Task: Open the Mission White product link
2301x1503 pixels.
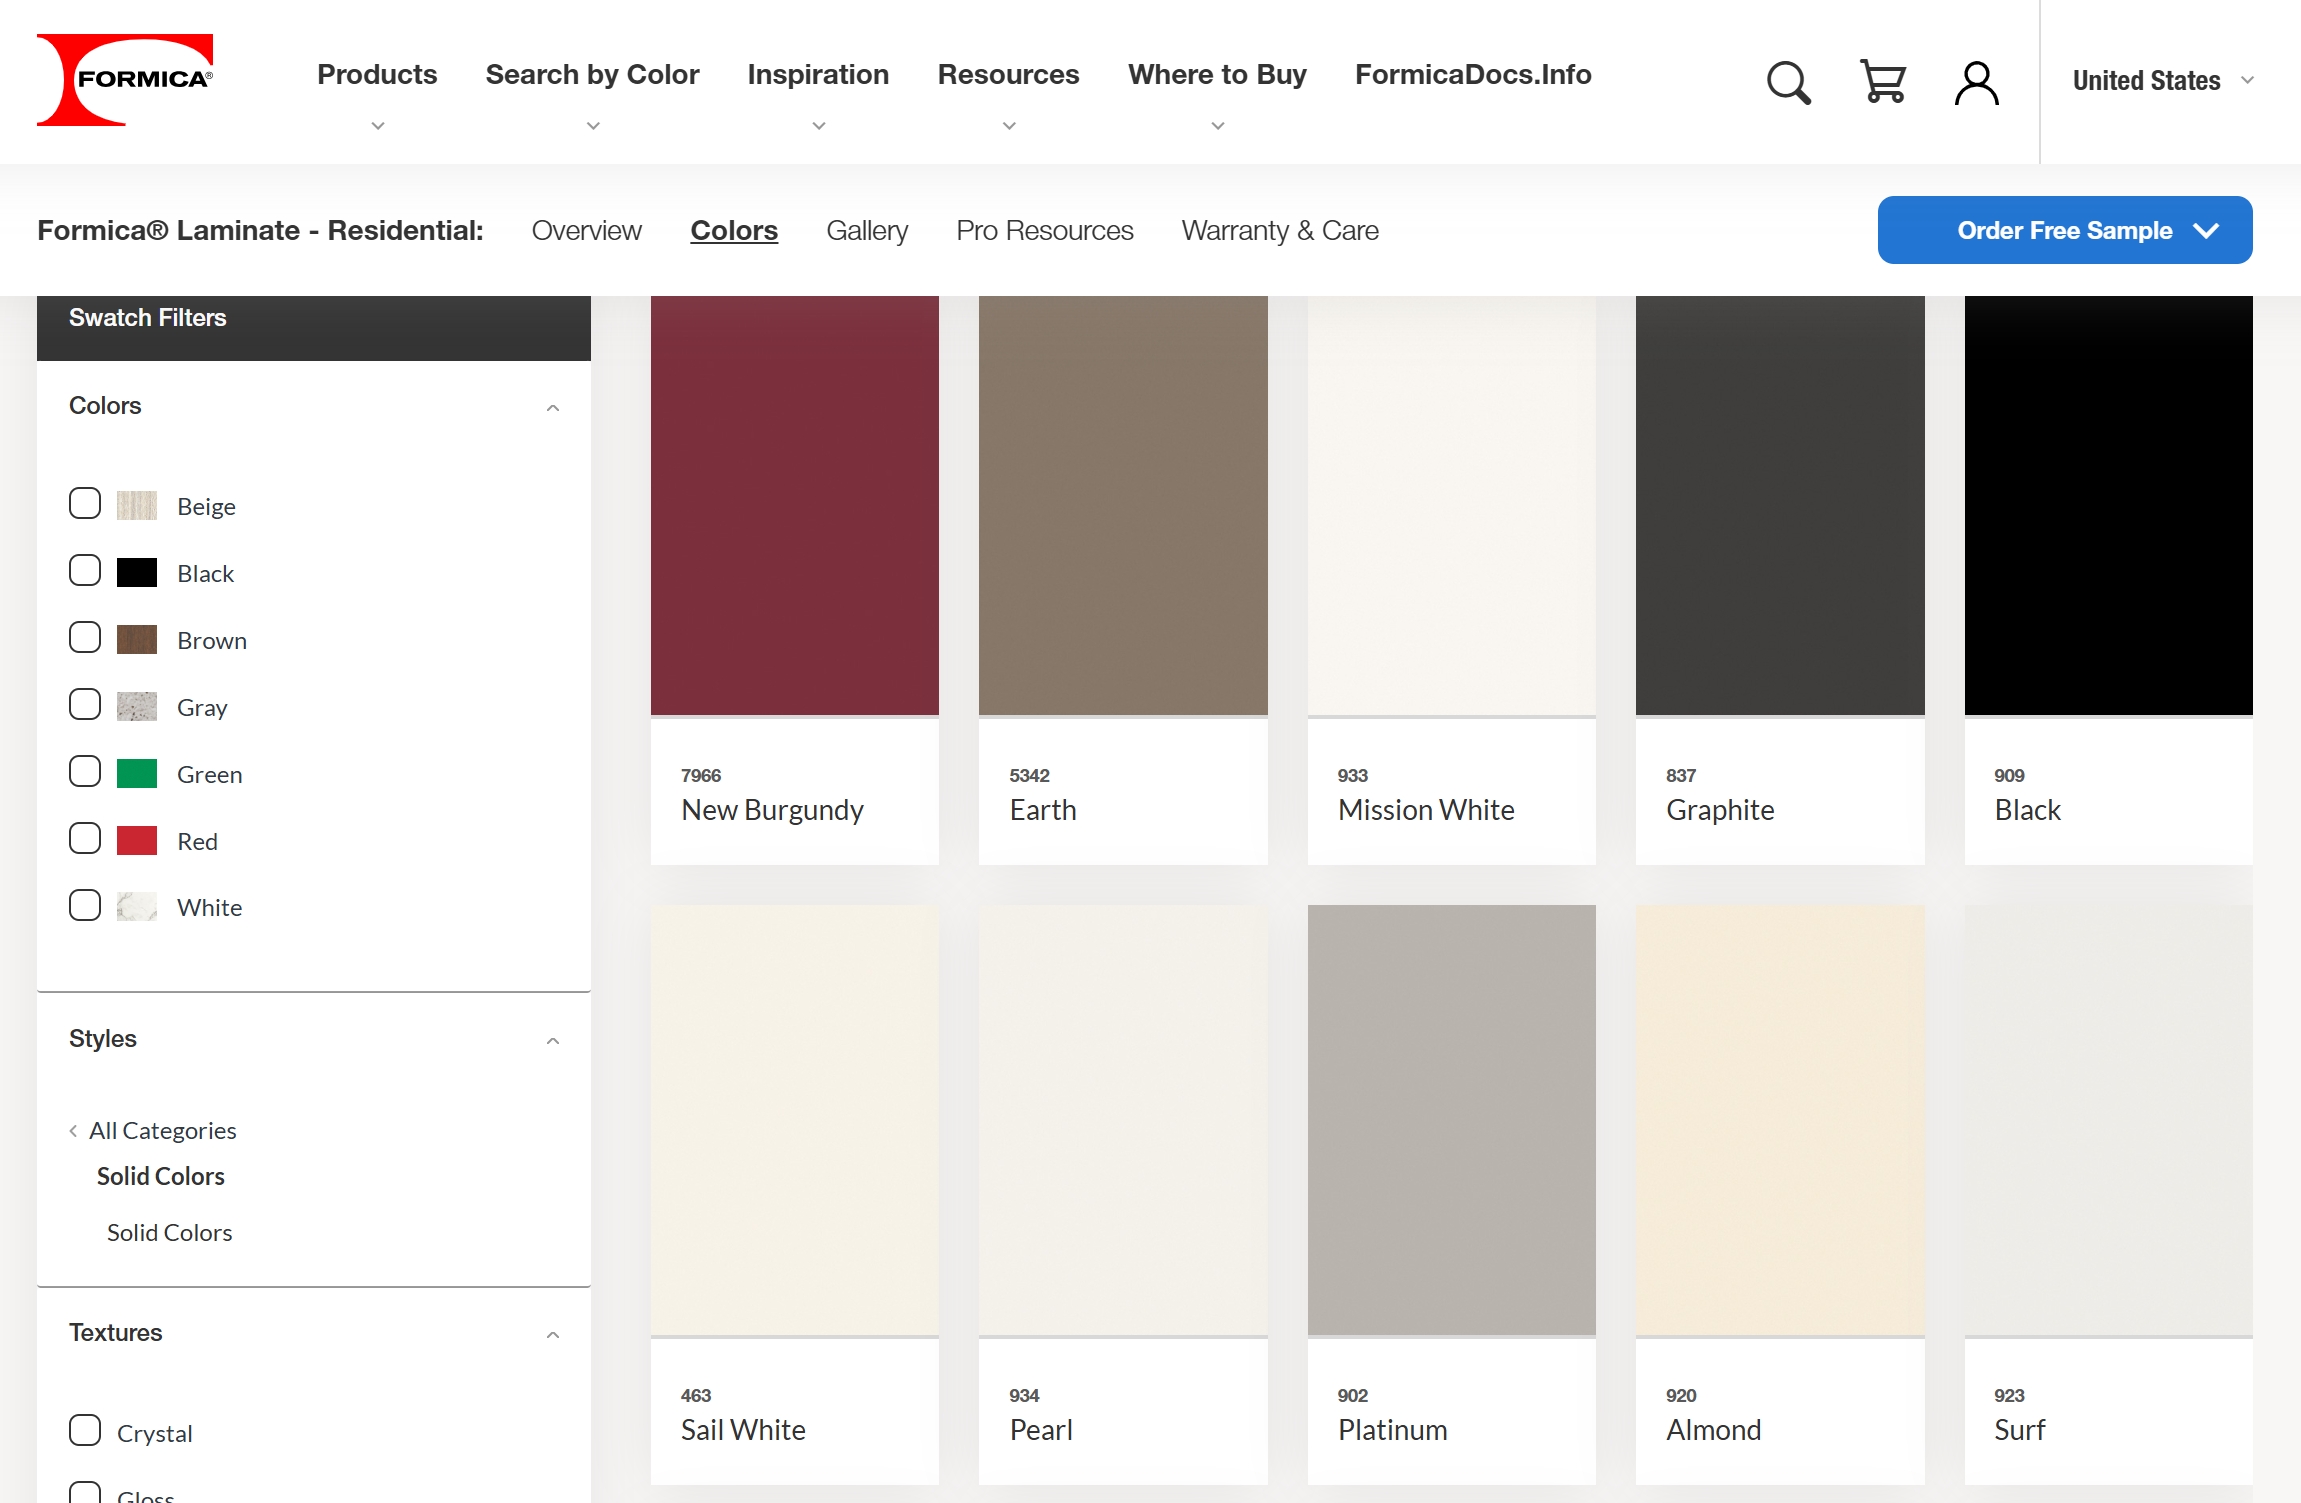Action: click(x=1426, y=809)
